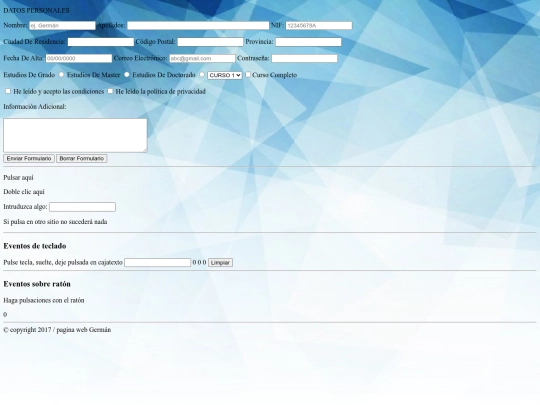Check 'He leído y acepto las condiciones'
Viewport: 540px width, 405px height.
(8, 91)
